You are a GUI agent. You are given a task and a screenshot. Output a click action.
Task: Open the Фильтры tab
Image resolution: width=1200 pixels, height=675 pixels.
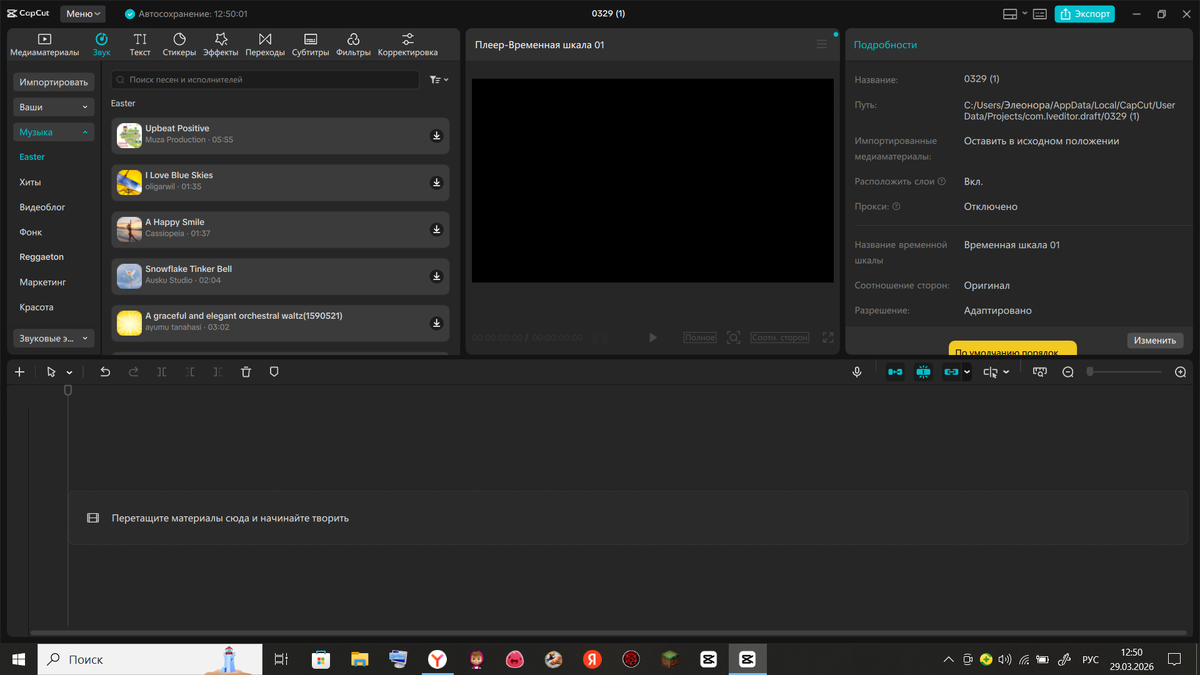[353, 44]
